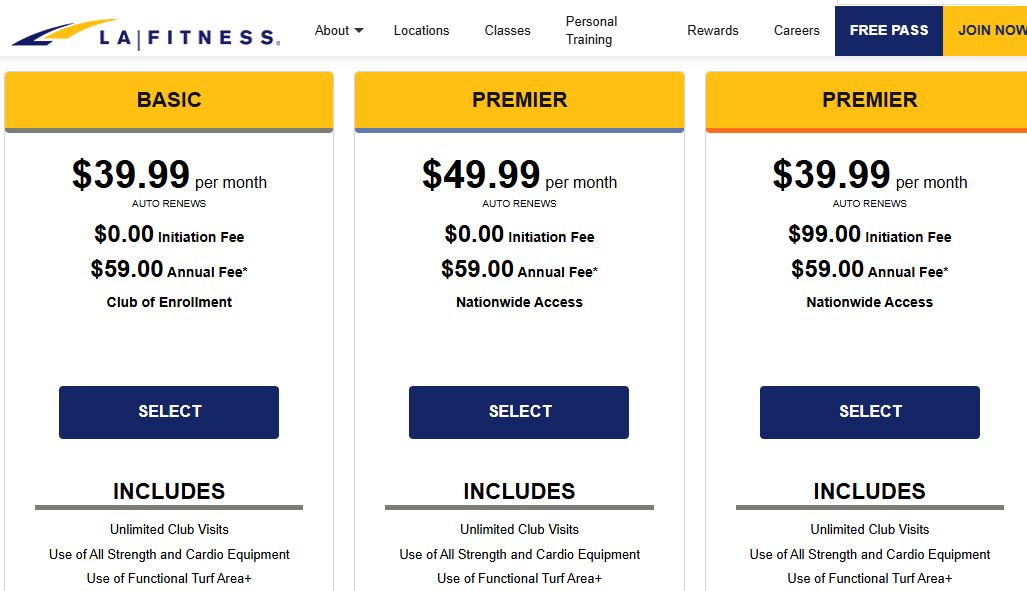Click the Rewards link
The width and height of the screenshot is (1027, 591).
click(x=712, y=30)
